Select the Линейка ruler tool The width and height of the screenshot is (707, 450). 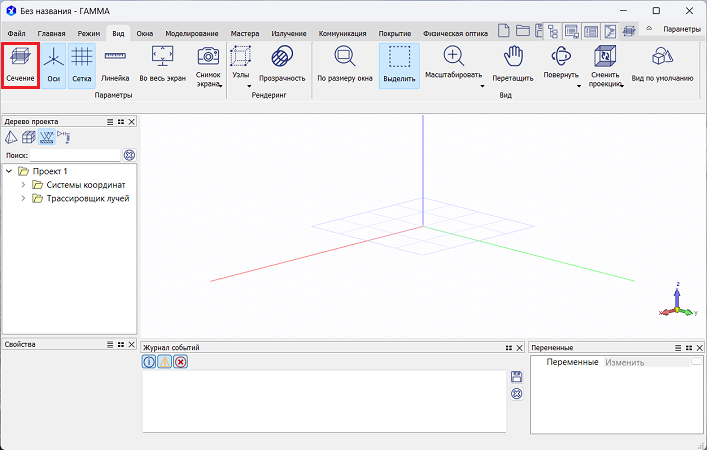(x=115, y=64)
